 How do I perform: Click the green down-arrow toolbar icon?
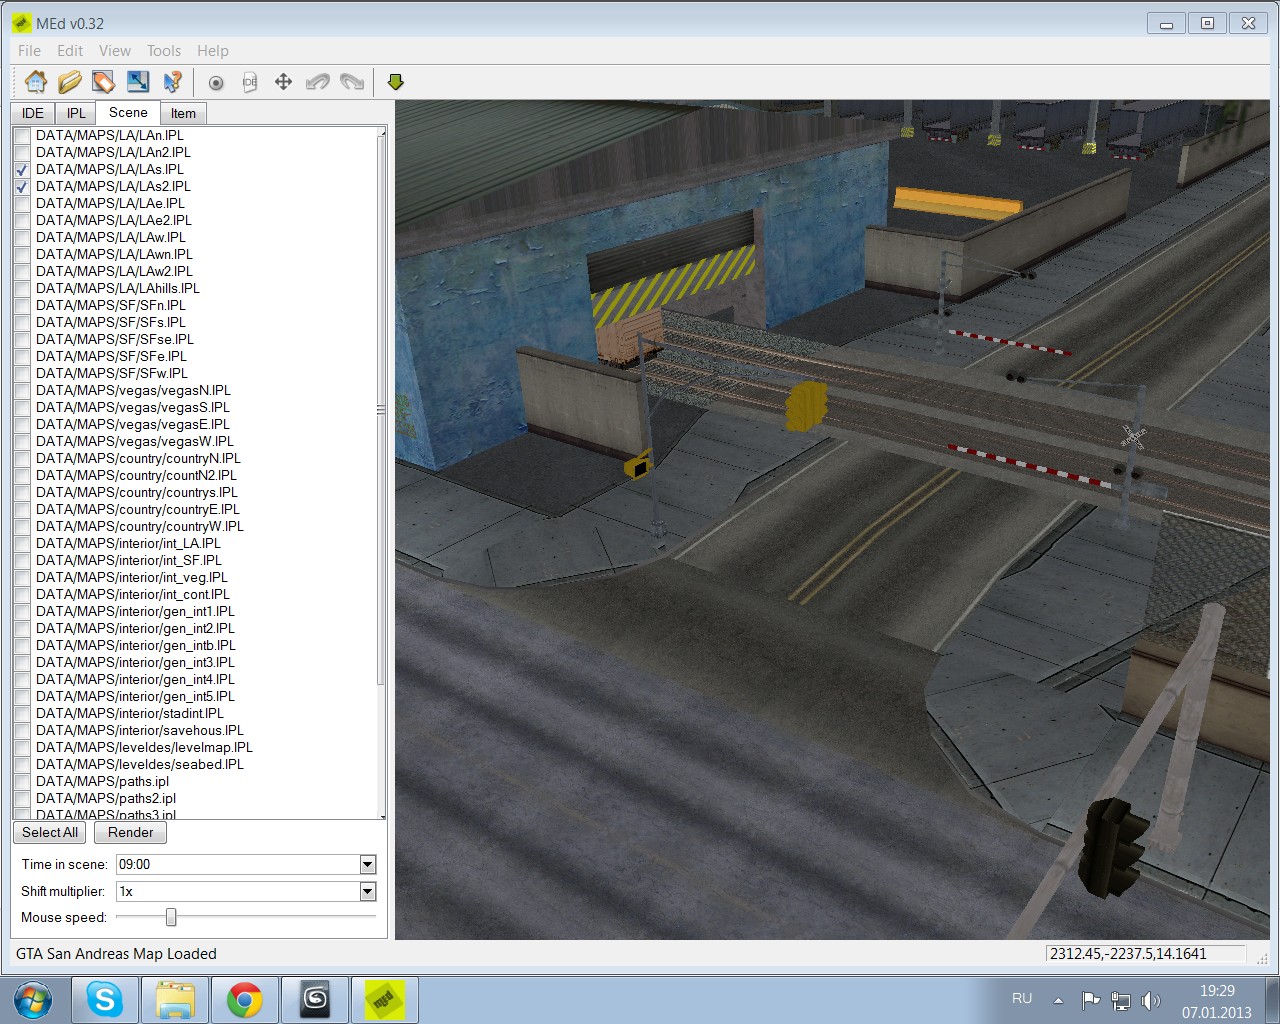pyautogui.click(x=396, y=82)
